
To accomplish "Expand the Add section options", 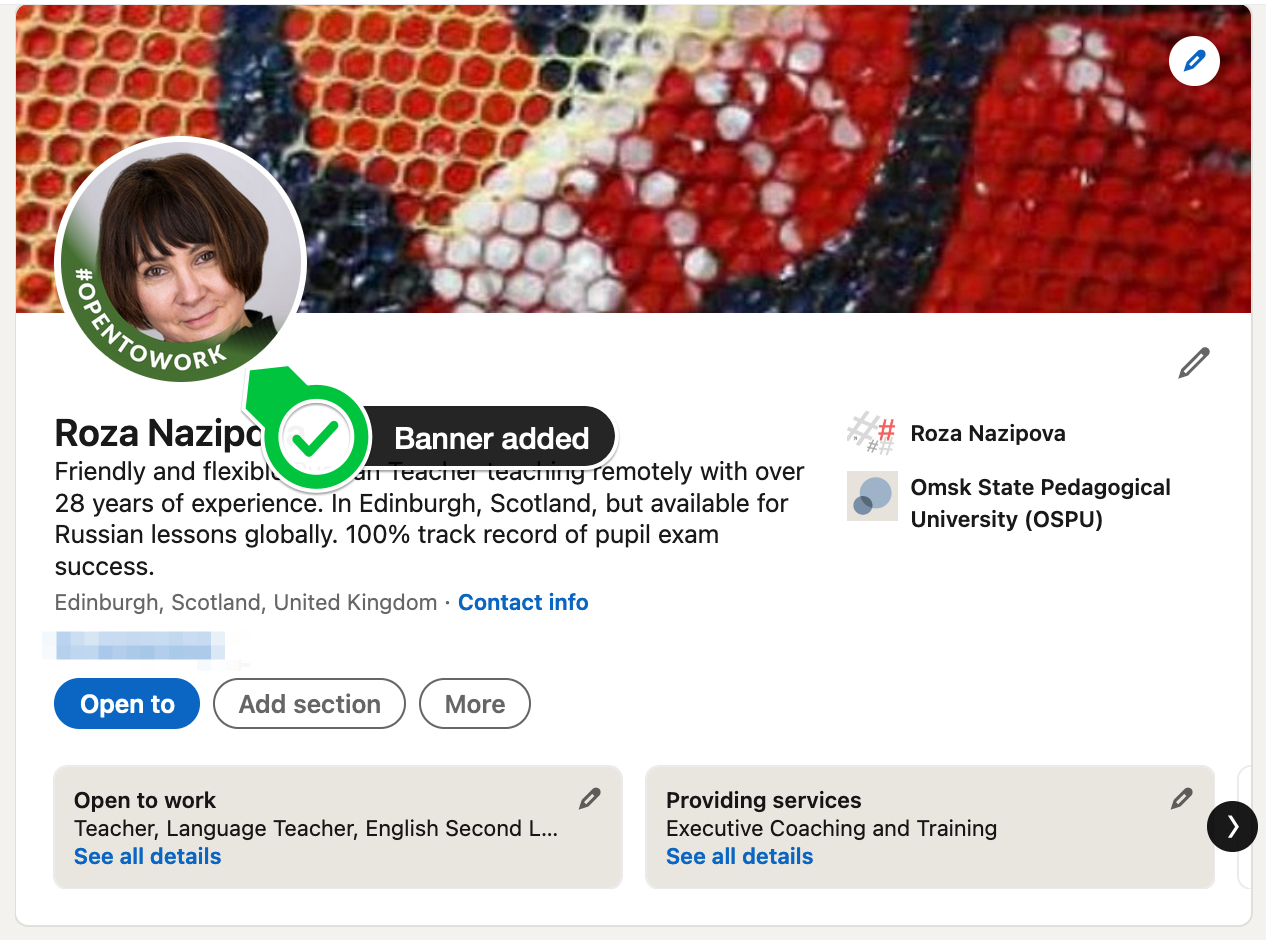I will pos(310,704).
